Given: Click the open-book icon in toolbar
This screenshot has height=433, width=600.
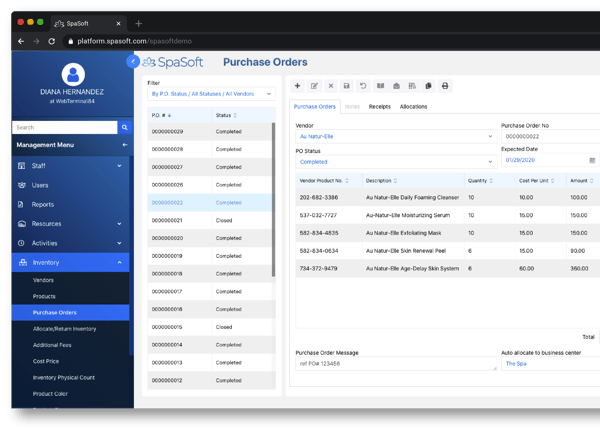Looking at the screenshot, I should 380,86.
